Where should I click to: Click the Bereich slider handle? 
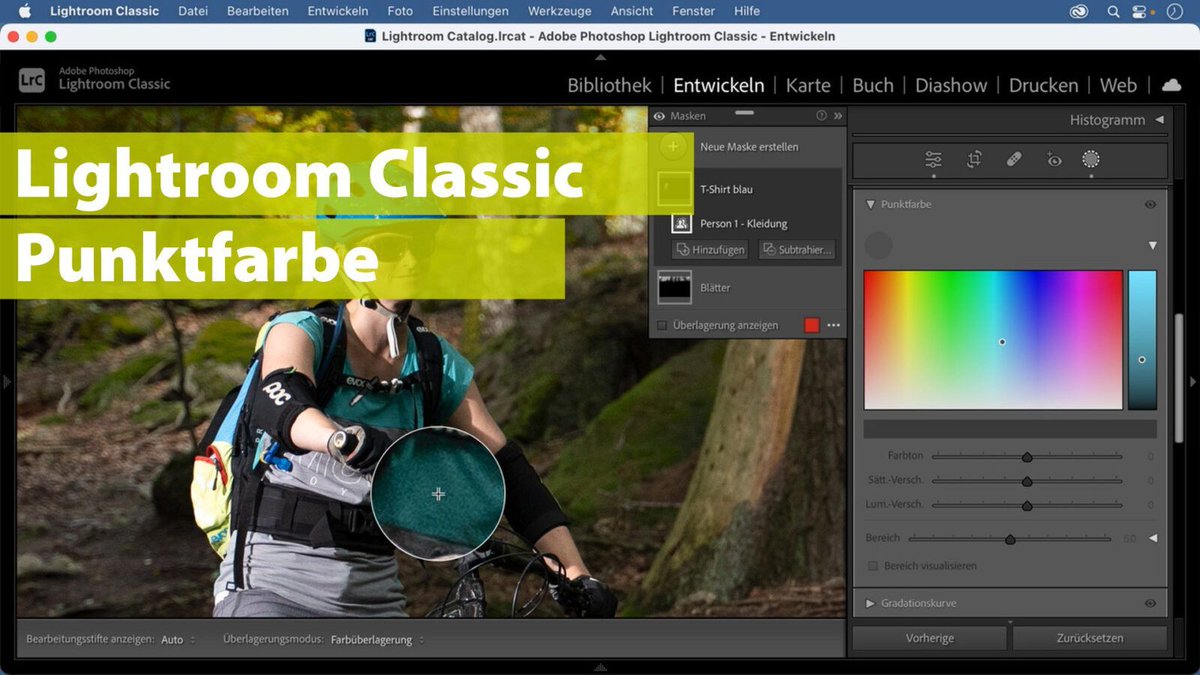(x=1010, y=539)
